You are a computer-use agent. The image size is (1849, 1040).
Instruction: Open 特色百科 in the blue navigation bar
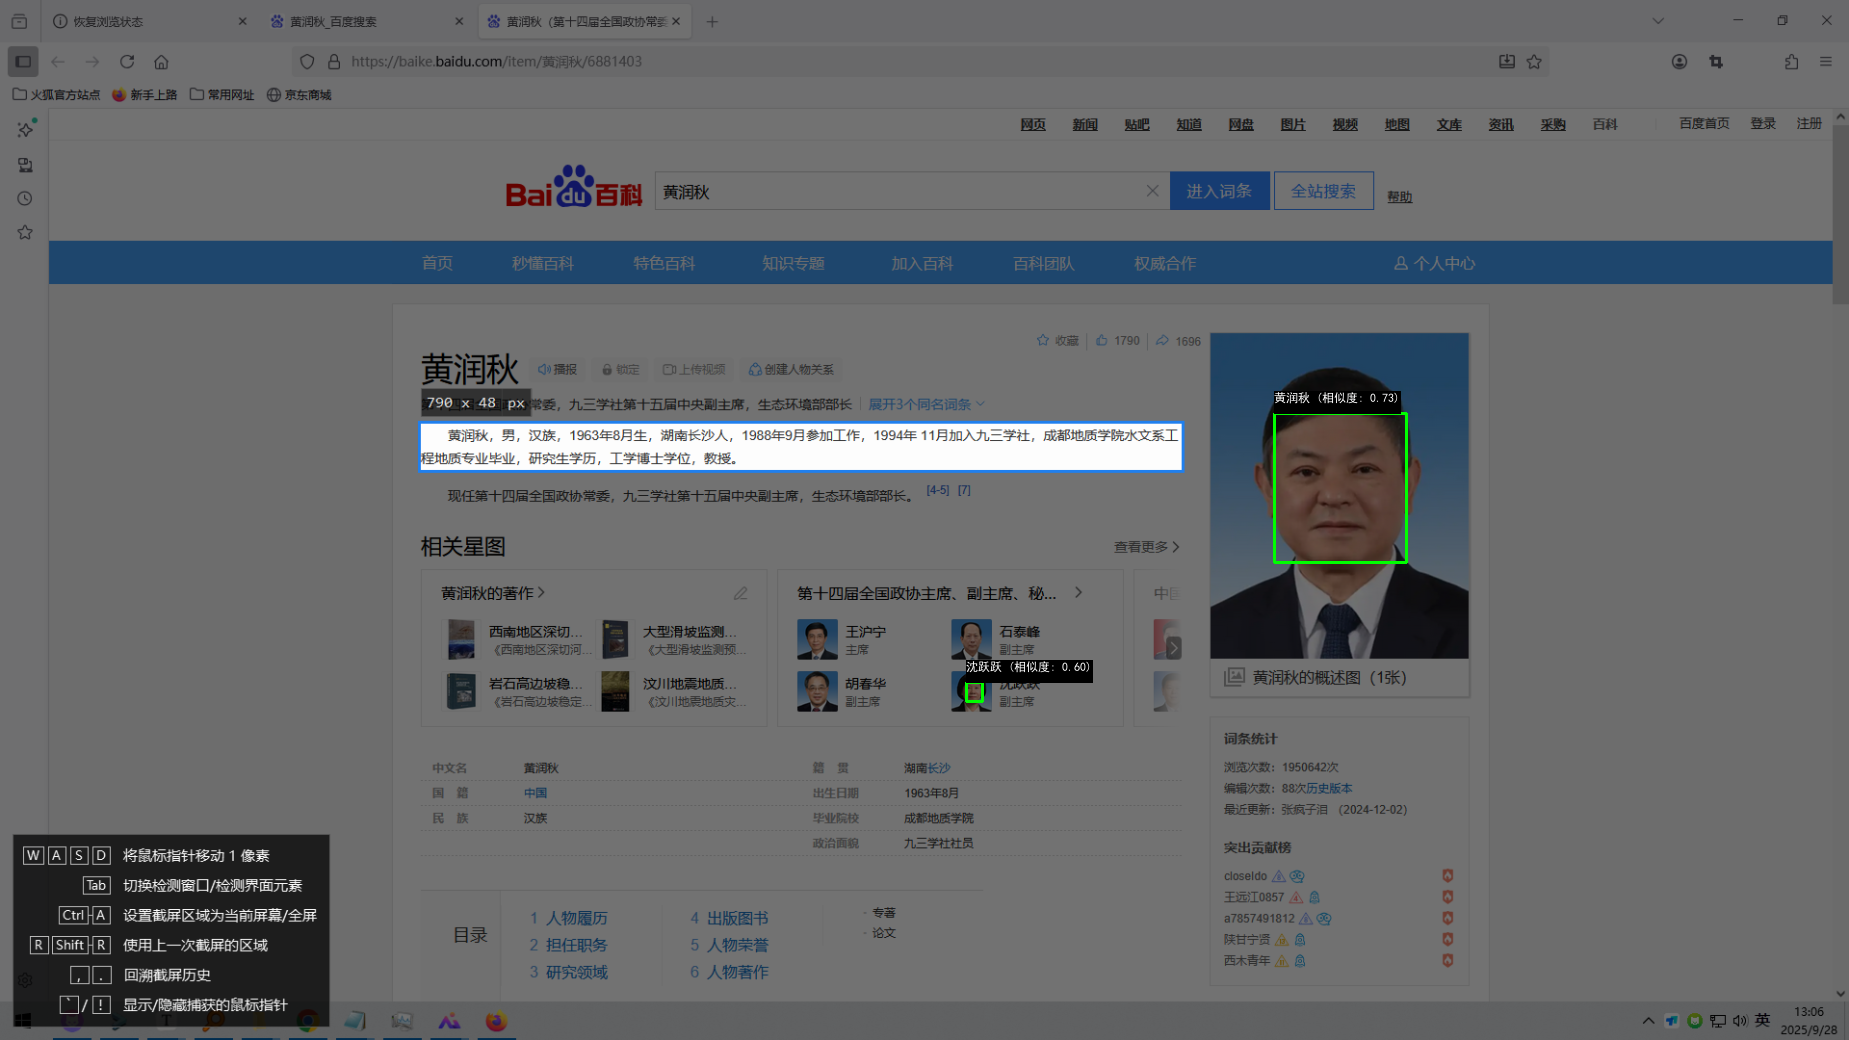tap(663, 263)
